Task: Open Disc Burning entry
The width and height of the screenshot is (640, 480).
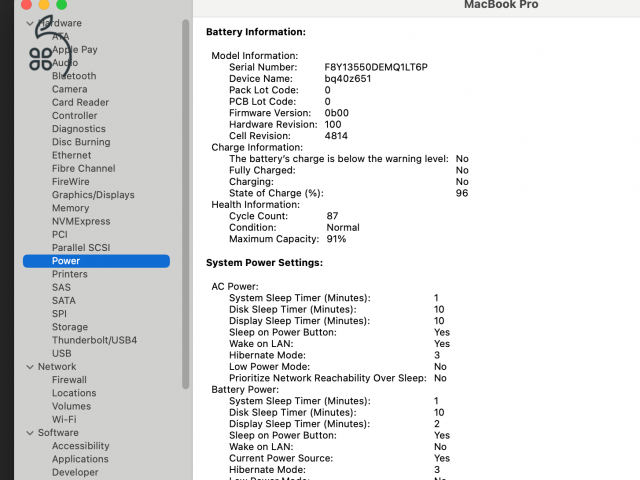Action: tap(81, 142)
